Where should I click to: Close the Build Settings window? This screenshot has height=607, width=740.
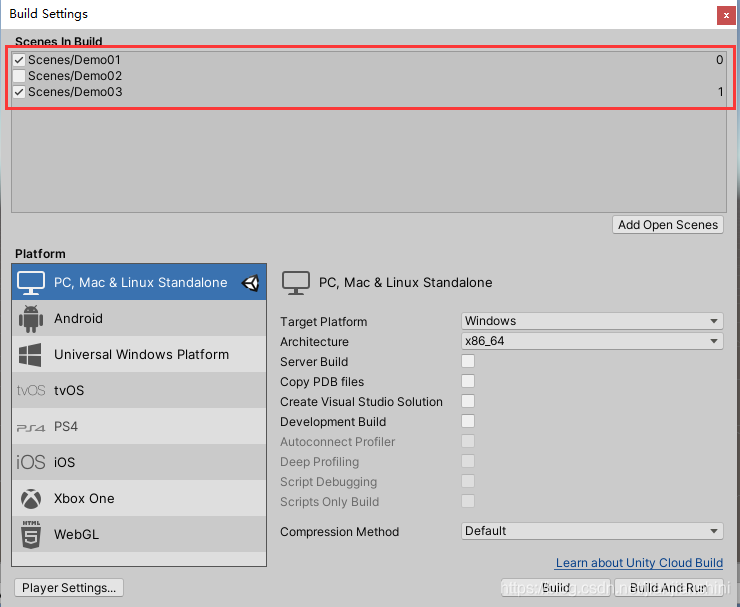[726, 16]
